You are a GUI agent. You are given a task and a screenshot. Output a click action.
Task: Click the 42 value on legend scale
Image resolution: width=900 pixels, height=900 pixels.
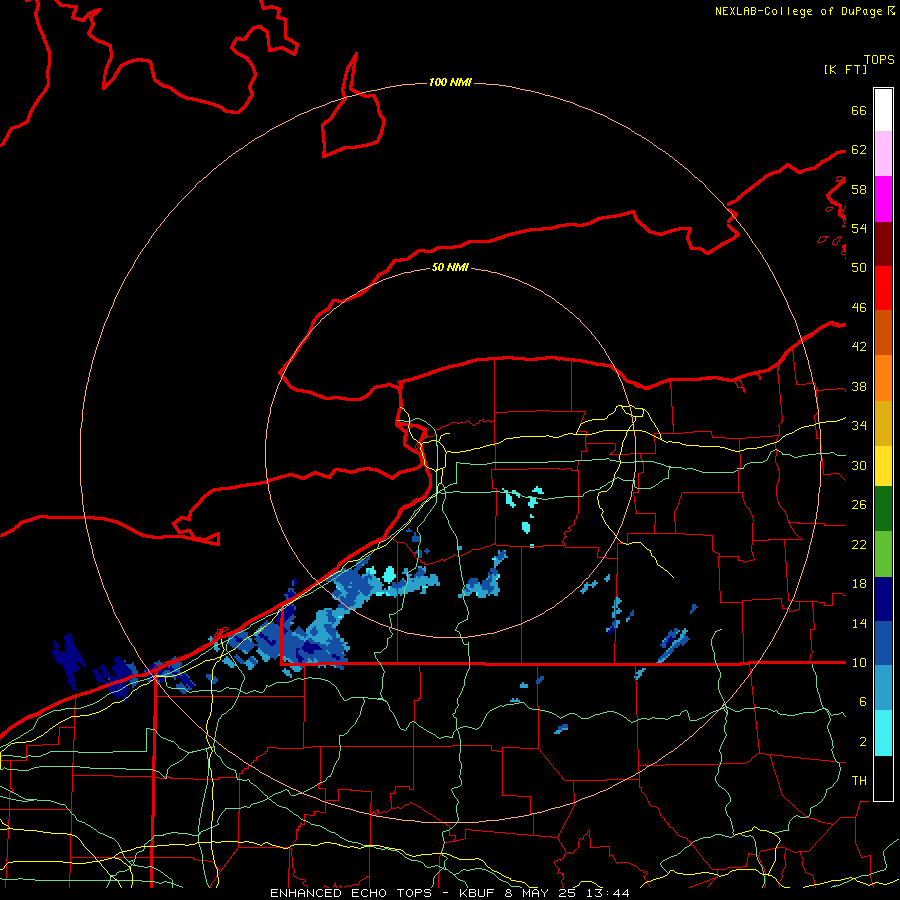859,346
